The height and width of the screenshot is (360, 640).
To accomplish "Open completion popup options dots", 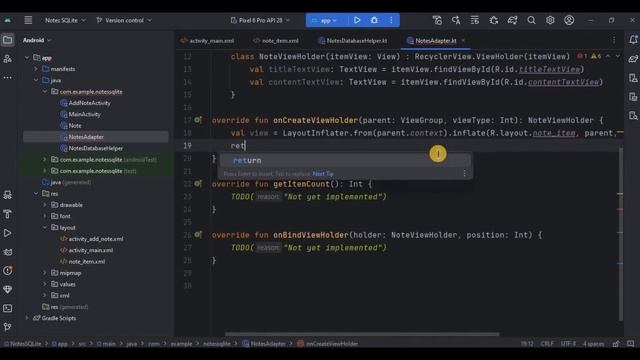I will click(464, 173).
